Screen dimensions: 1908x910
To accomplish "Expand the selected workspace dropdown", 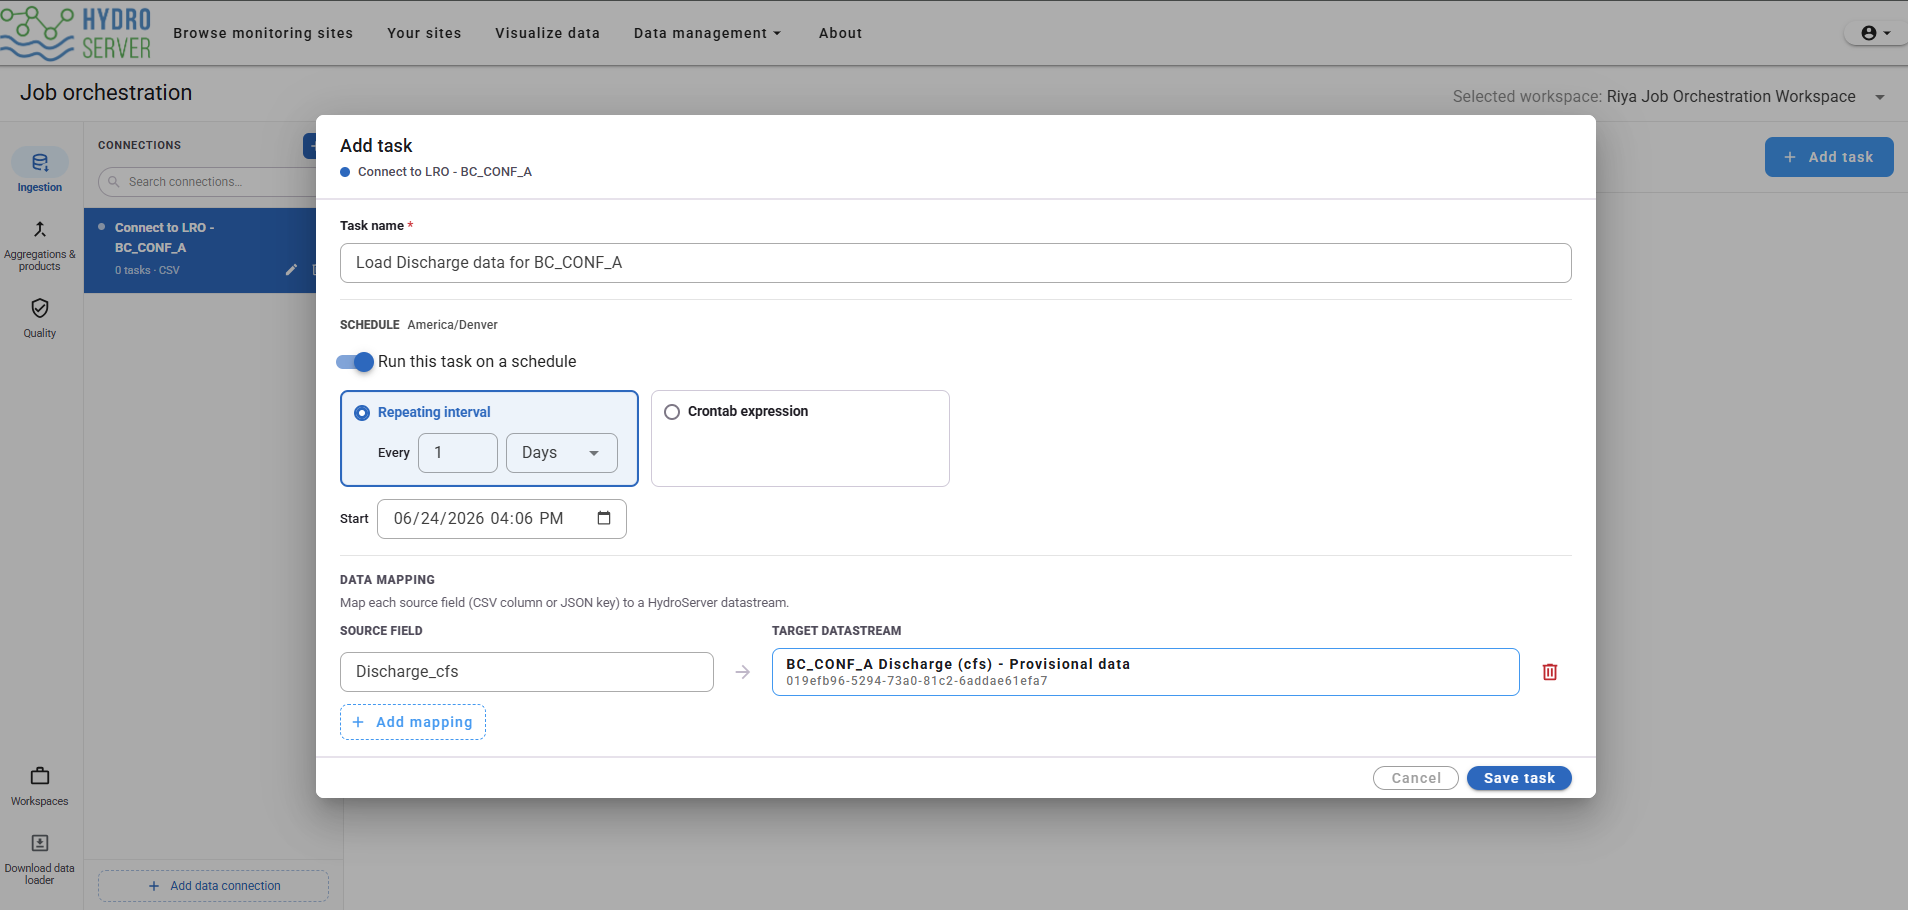I will 1880,97.
